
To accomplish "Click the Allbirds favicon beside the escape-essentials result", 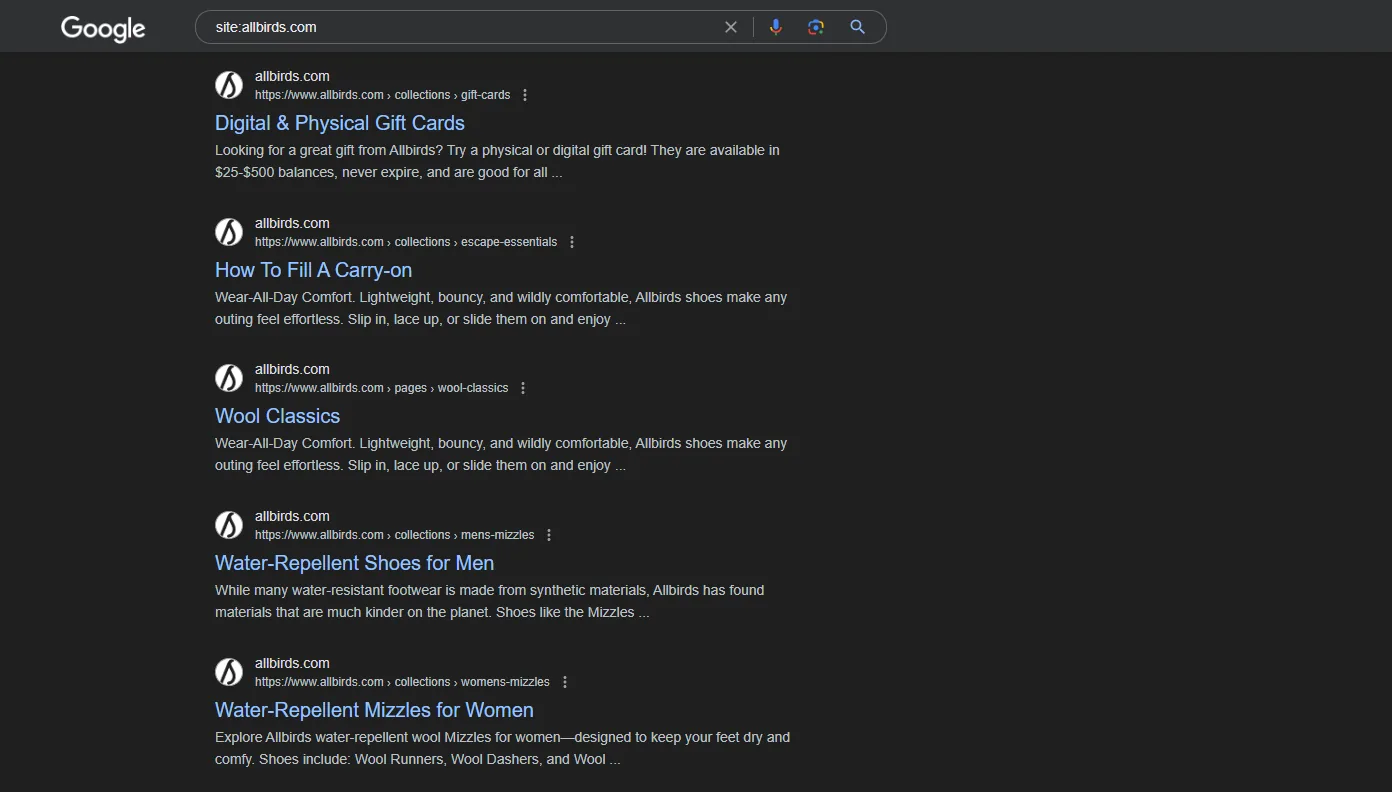I will [229, 232].
